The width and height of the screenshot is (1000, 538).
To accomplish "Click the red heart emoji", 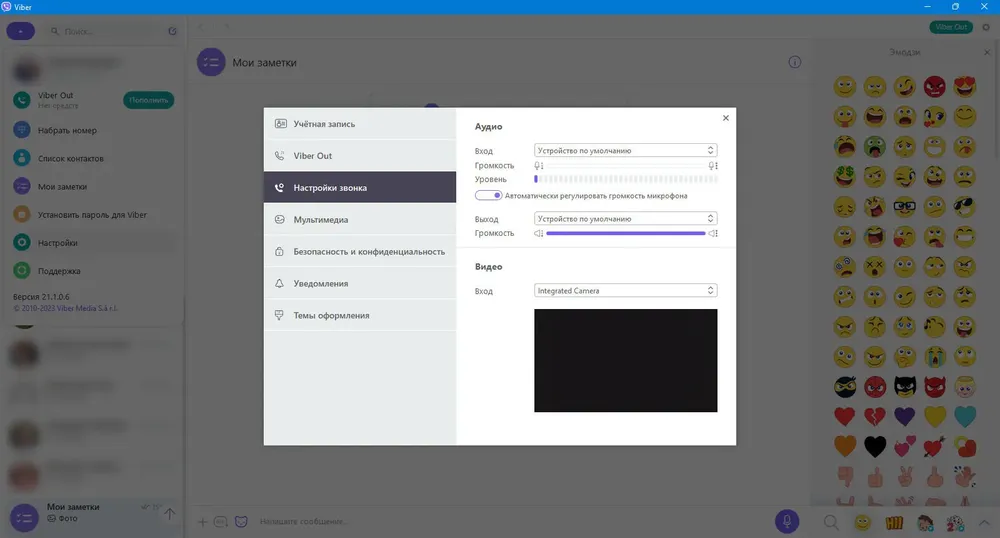I will [844, 416].
